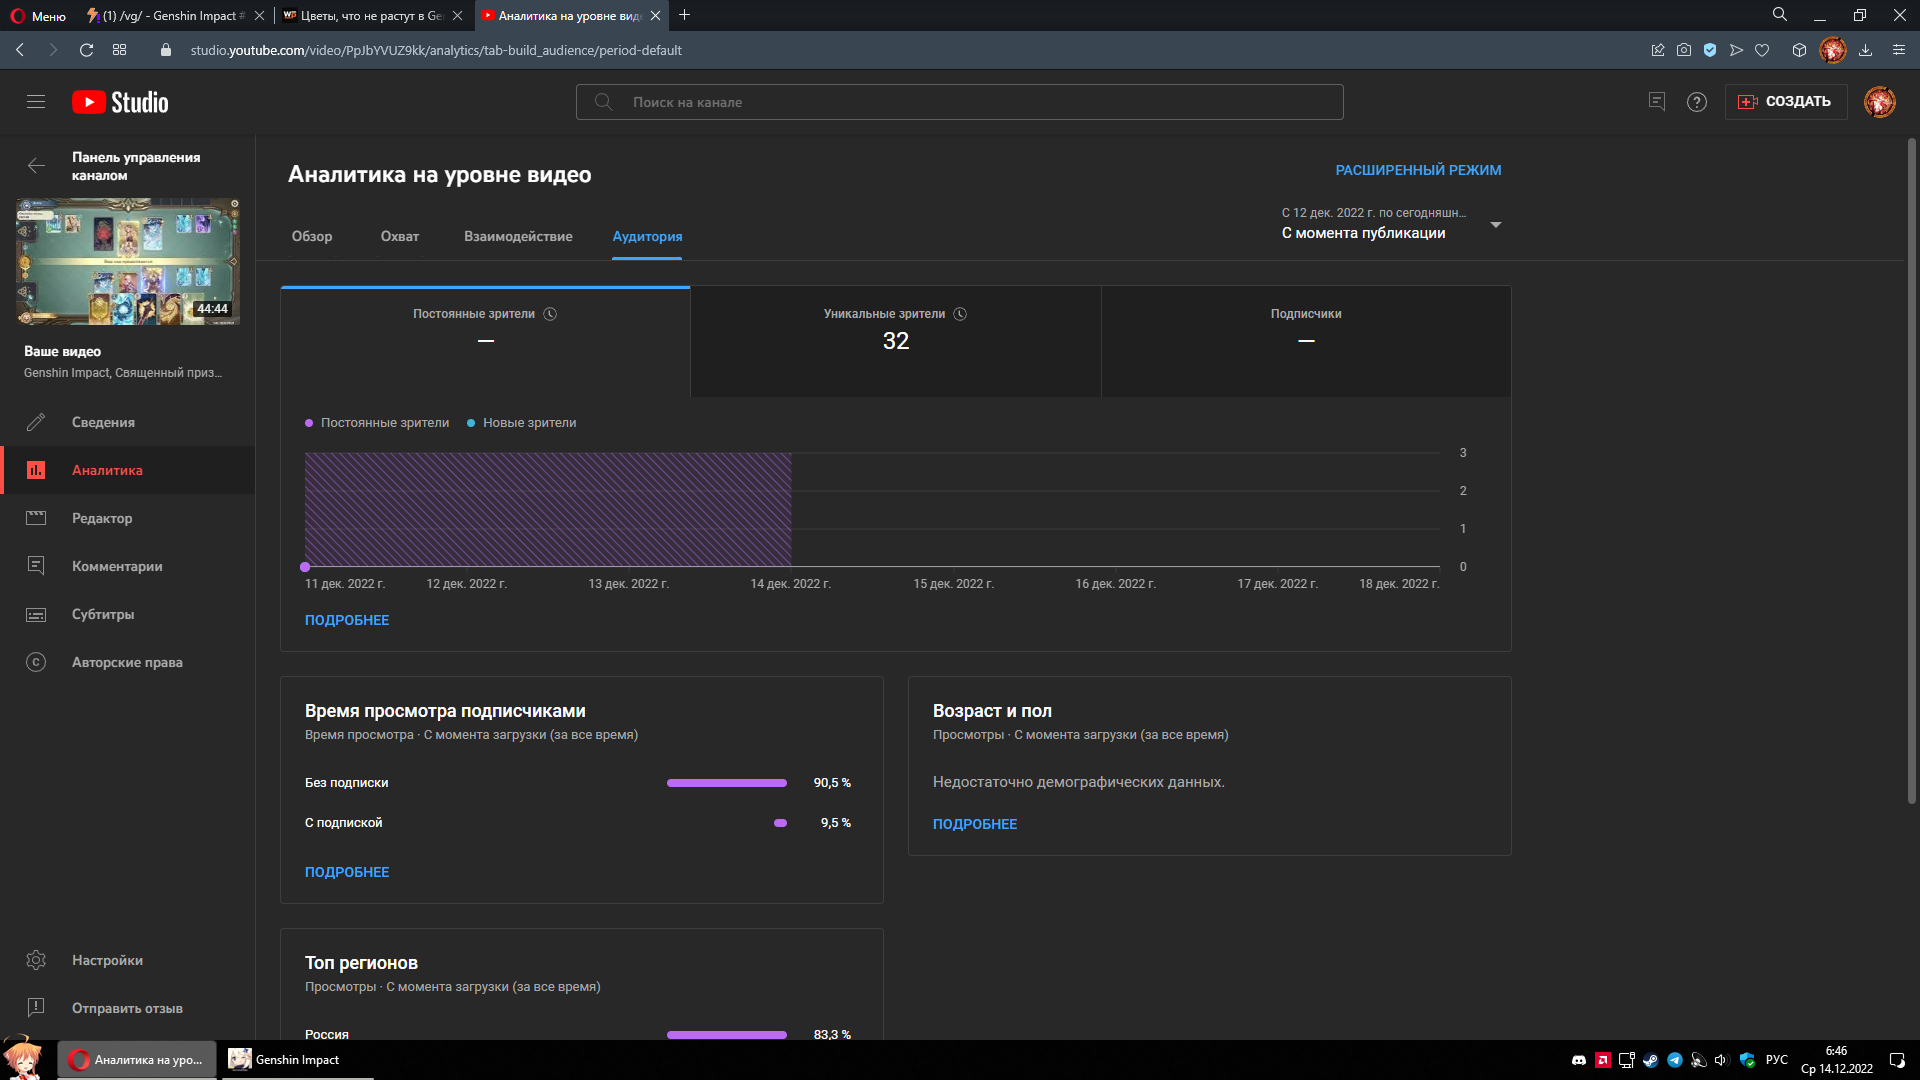
Task: Click the video thumbnail in sidebar
Action: [128, 261]
